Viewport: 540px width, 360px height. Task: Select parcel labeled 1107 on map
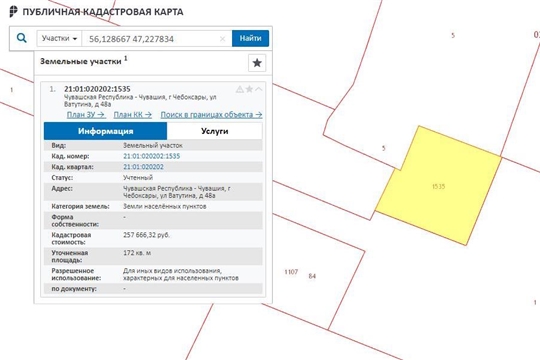click(291, 272)
